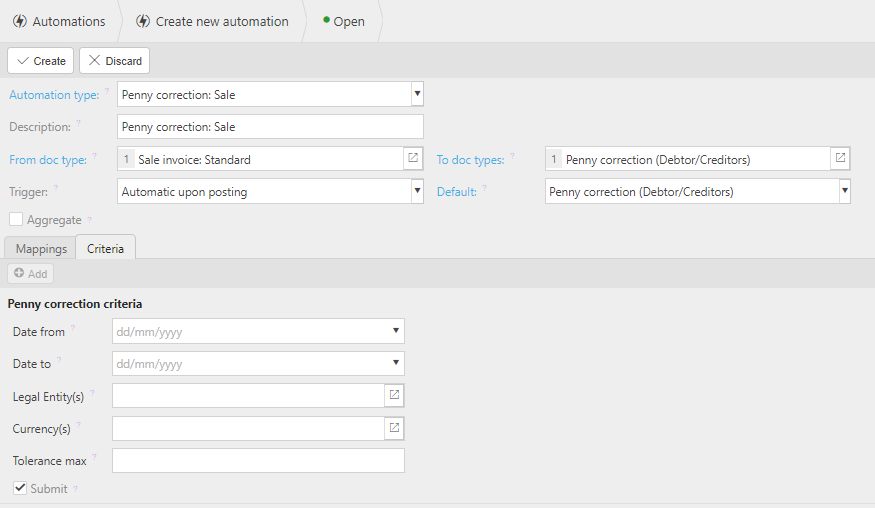Open the Date from date picker
875x508 pixels.
[x=396, y=331]
